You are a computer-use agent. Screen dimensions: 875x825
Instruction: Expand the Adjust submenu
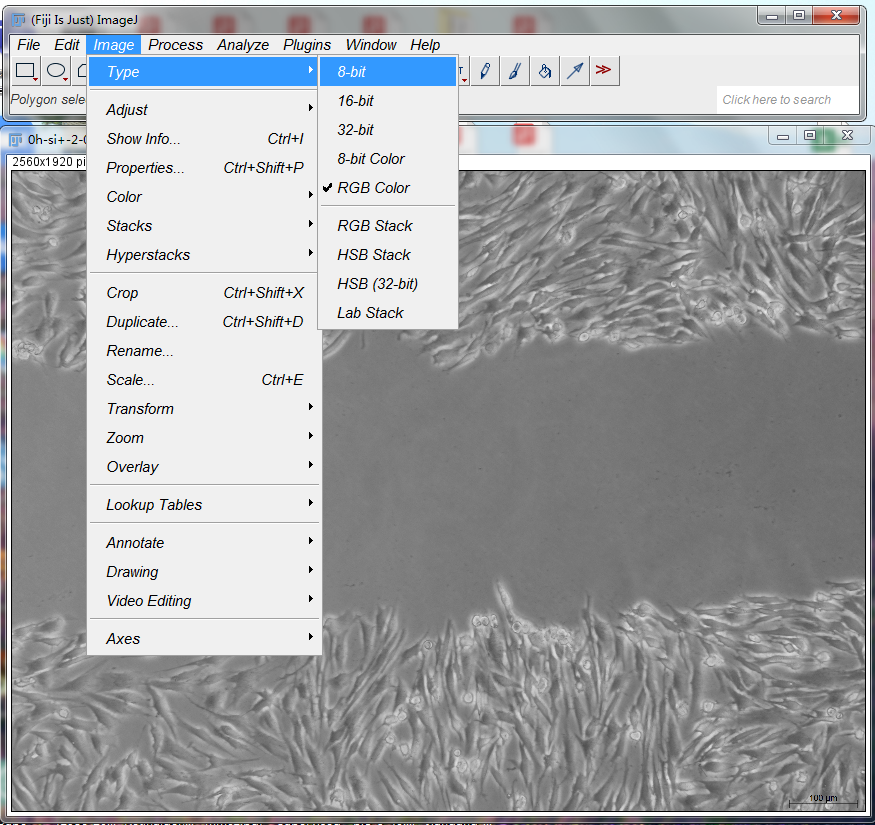pyautogui.click(x=204, y=110)
